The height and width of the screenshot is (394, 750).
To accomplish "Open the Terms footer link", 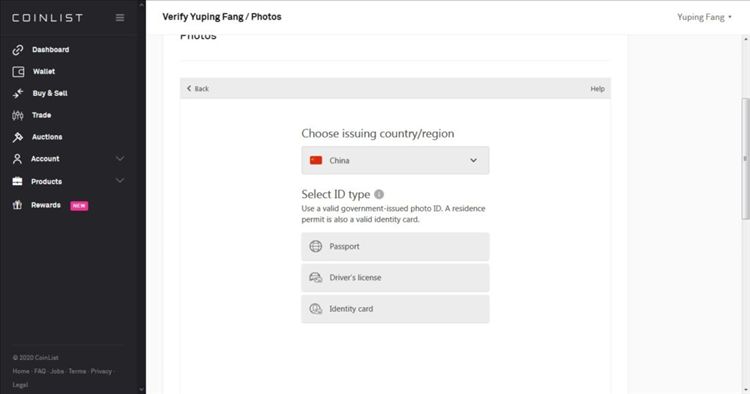I will tap(77, 371).
